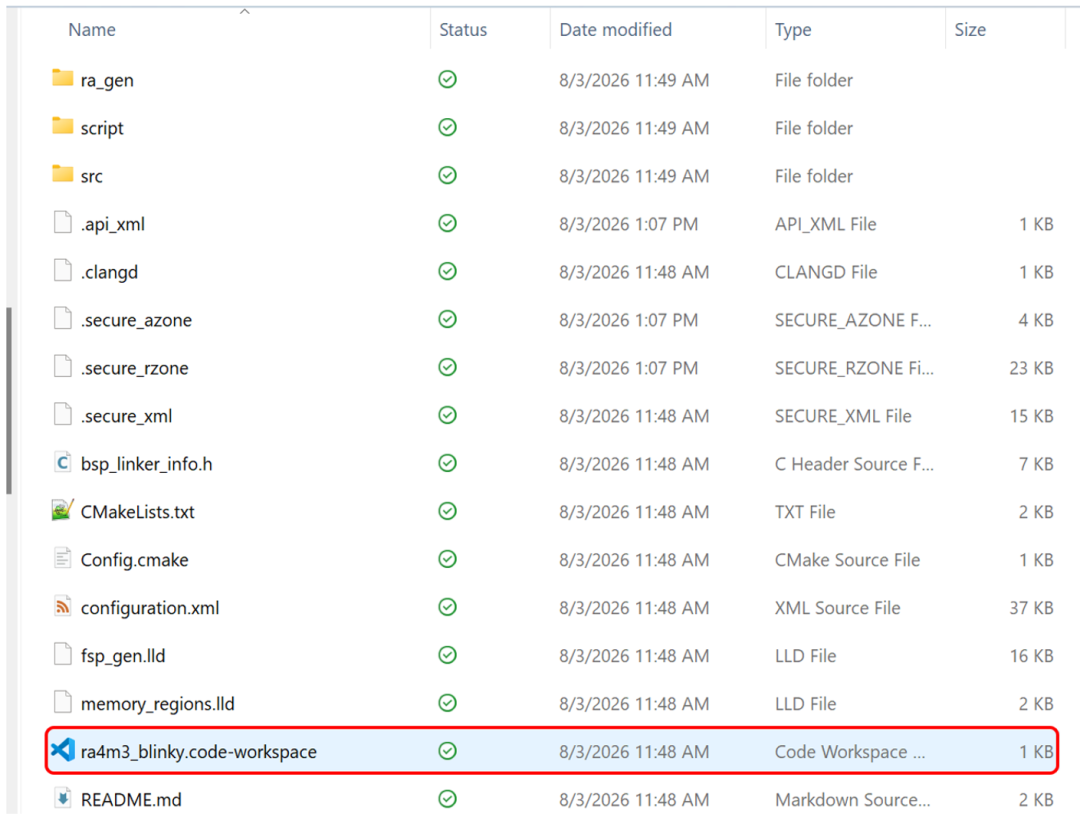The height and width of the screenshot is (817, 1080).
Task: Select the bsp_linker_info.h file name
Action: [x=147, y=464]
